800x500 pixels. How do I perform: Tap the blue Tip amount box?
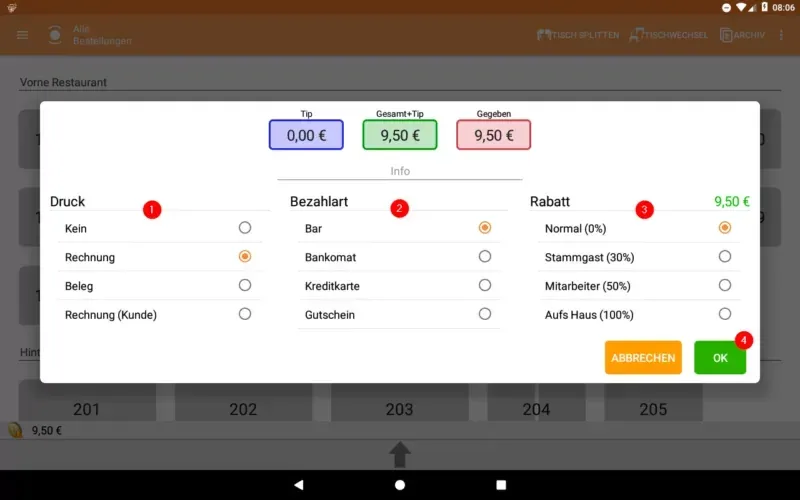[306, 135]
